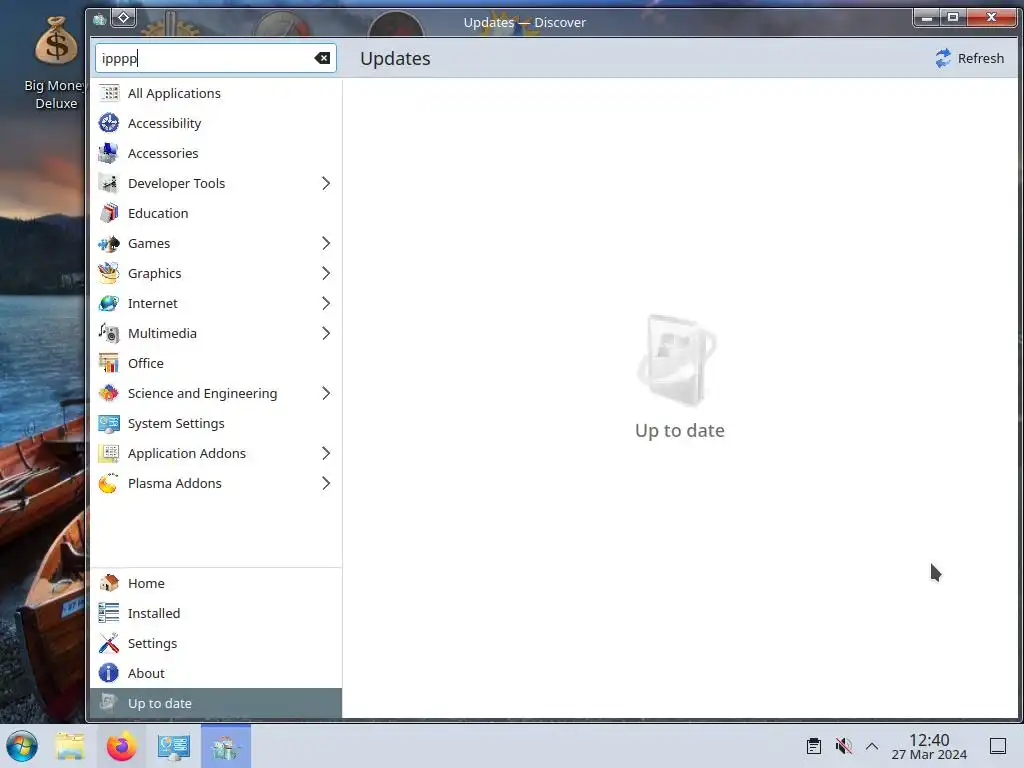
Task: Click the Refresh arrows icon
Action: [943, 58]
